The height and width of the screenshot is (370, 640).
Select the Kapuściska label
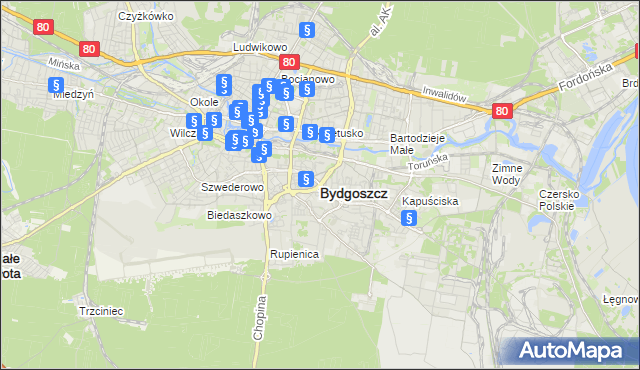click(430, 201)
